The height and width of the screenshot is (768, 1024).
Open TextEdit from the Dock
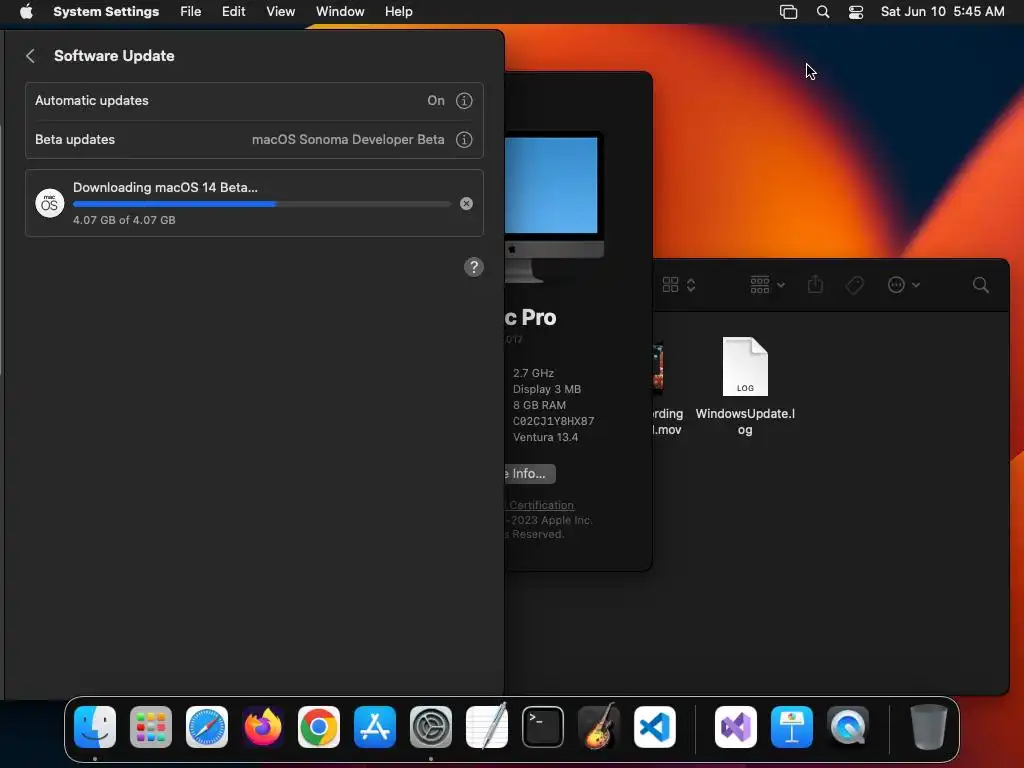(487, 726)
